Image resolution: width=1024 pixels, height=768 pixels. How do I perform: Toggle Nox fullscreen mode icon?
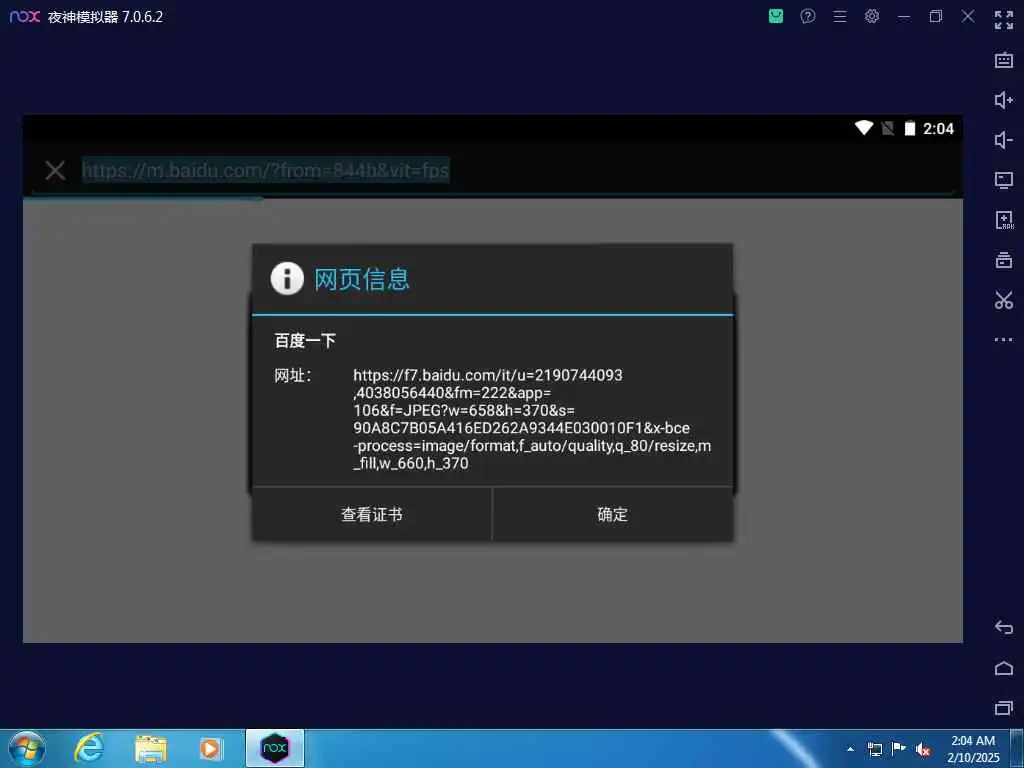click(1004, 20)
